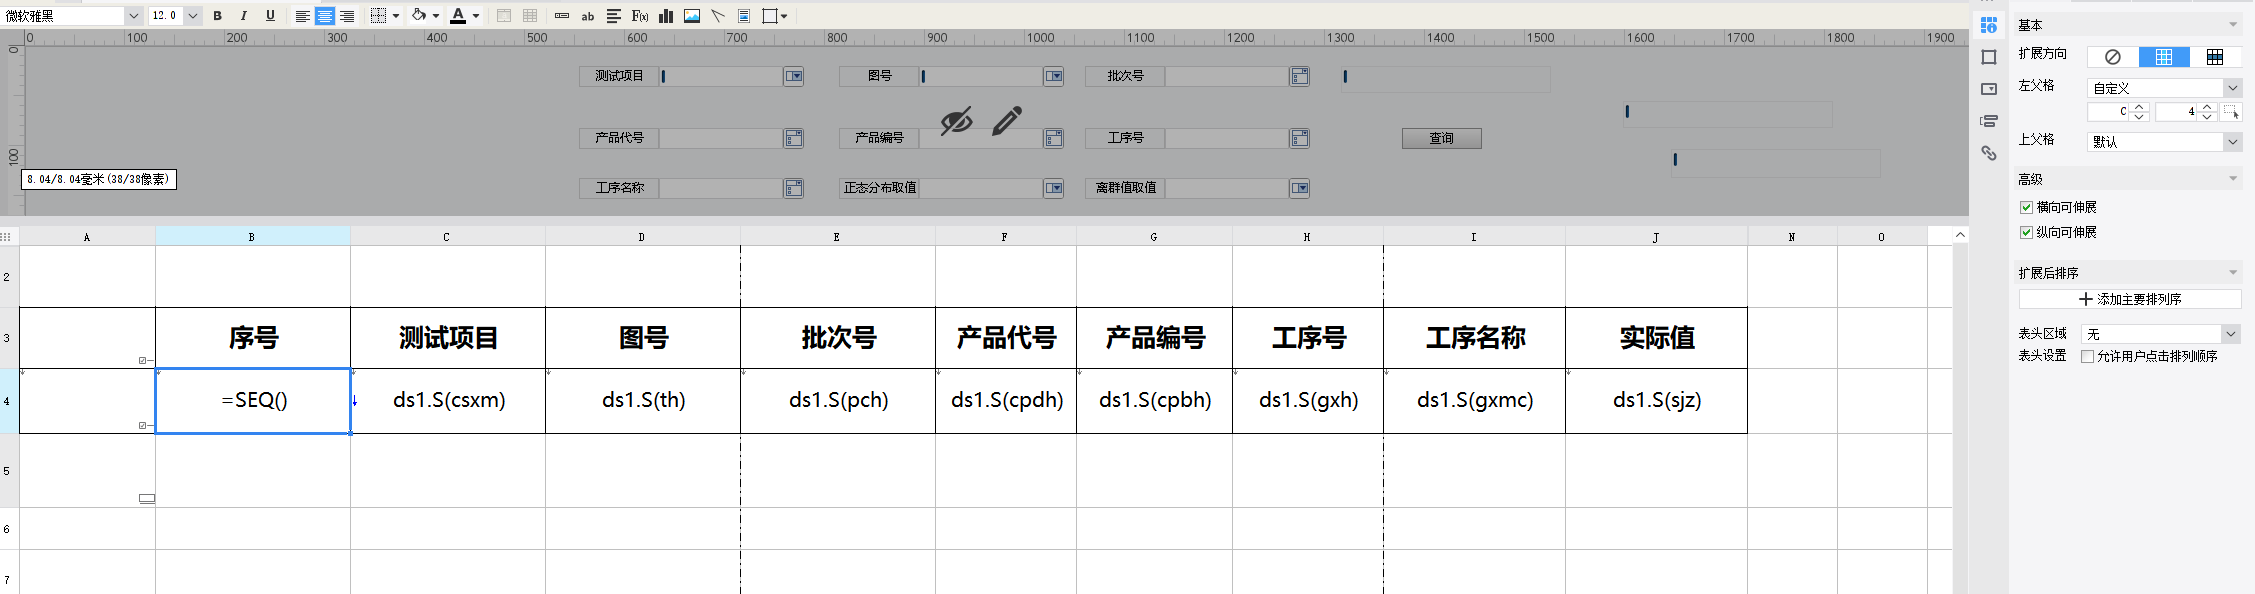Apply the cell border tool
This screenshot has width=2255, height=594.
tap(378, 16)
